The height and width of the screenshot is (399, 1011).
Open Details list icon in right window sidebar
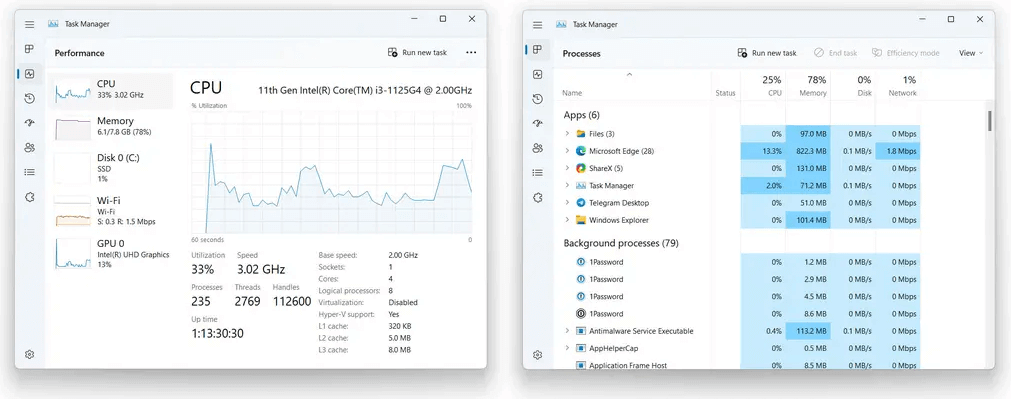point(537,173)
